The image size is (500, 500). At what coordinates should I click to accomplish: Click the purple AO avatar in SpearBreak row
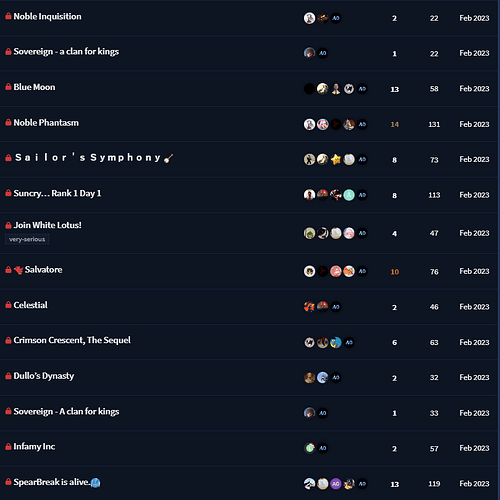tap(336, 484)
